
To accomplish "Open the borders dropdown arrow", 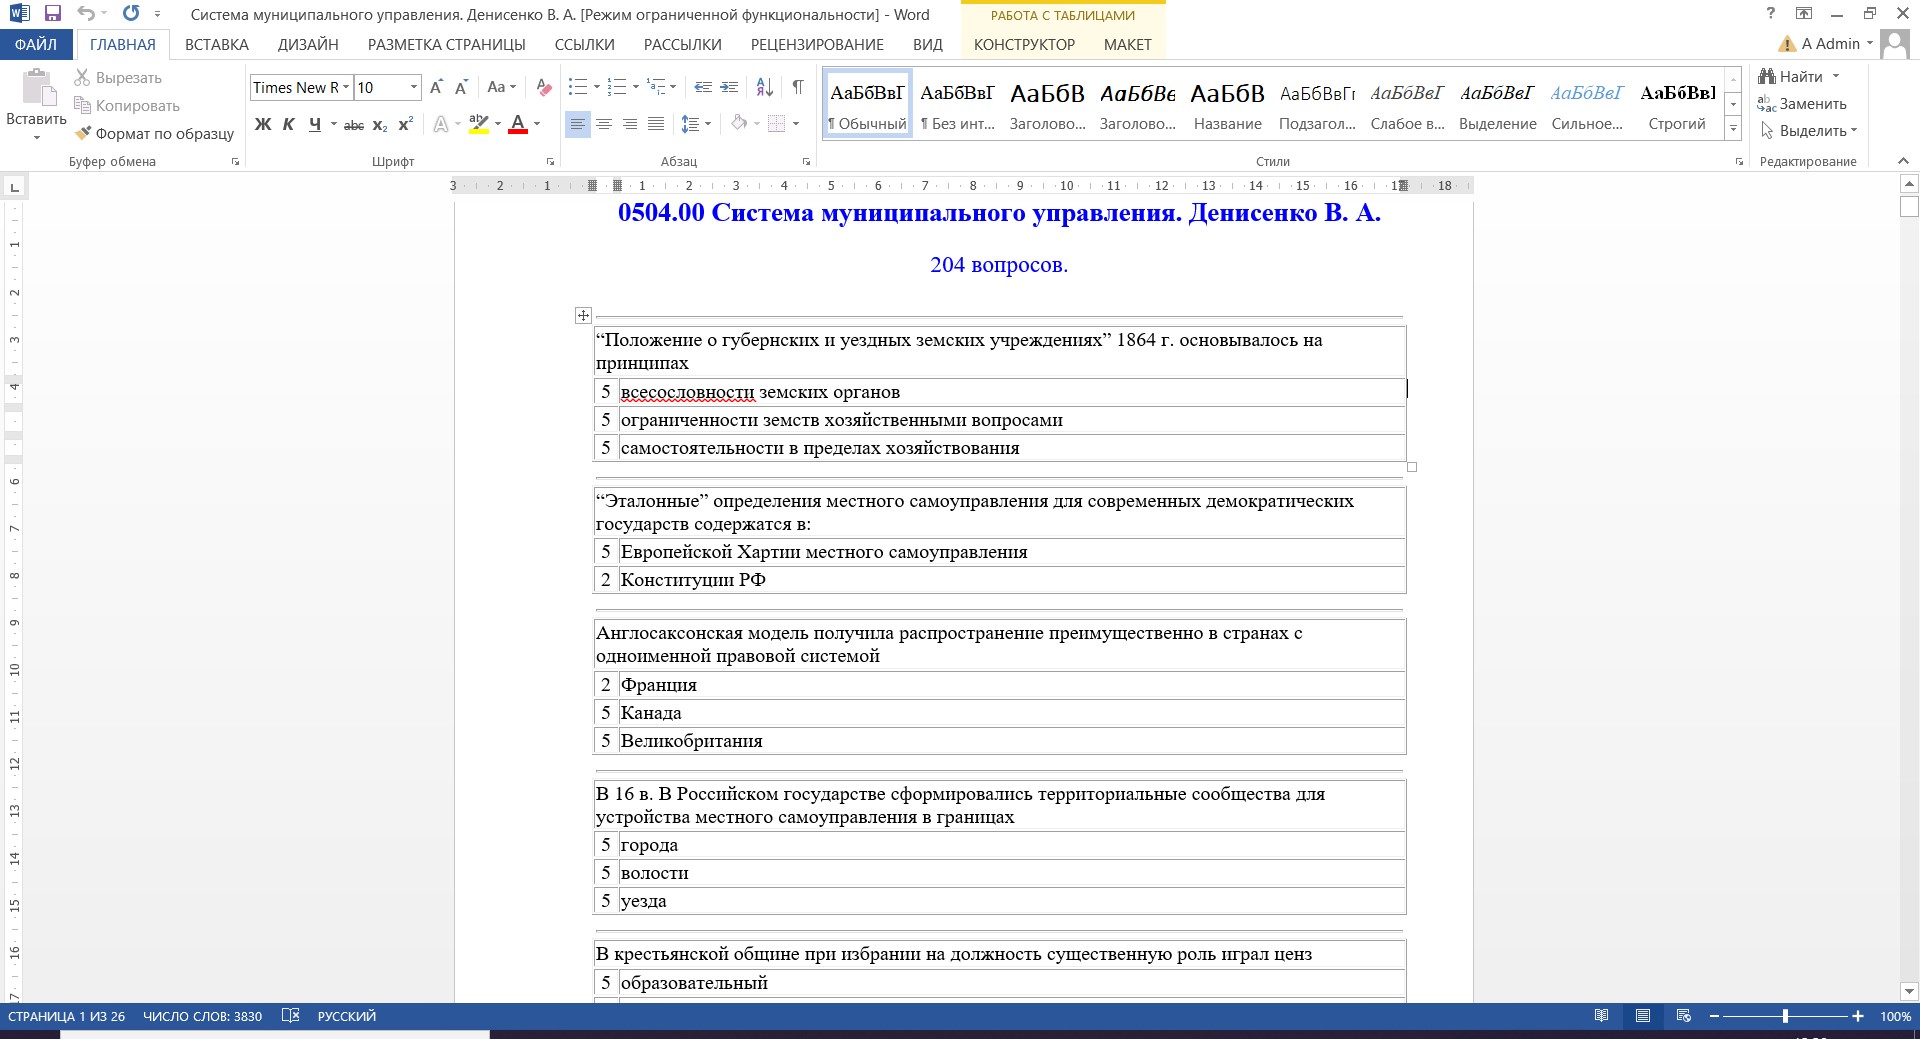I will click(796, 124).
